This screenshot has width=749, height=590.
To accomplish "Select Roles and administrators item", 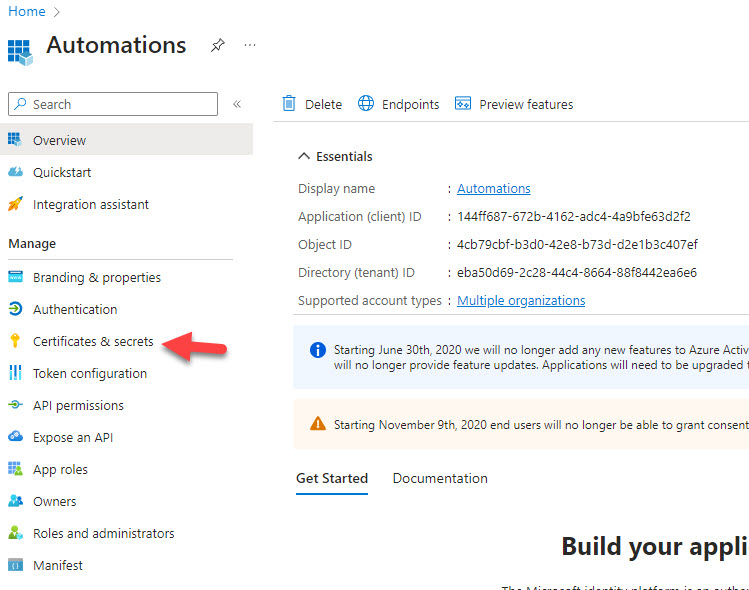I will click(x=103, y=533).
